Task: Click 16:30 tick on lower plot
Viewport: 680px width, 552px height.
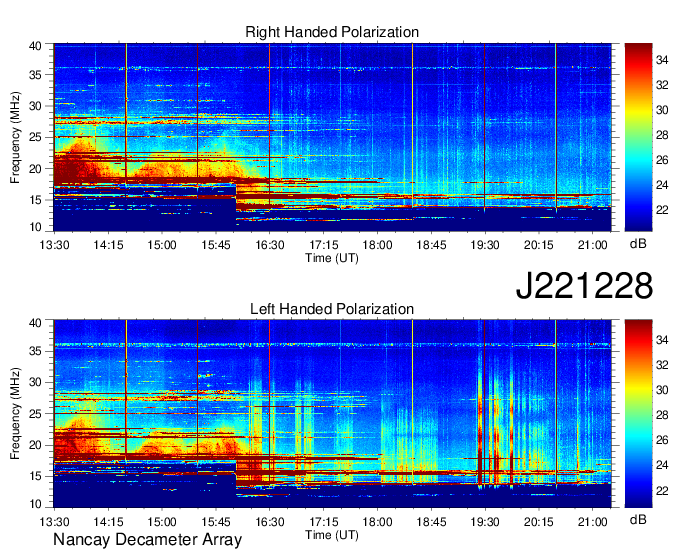Action: point(270,522)
